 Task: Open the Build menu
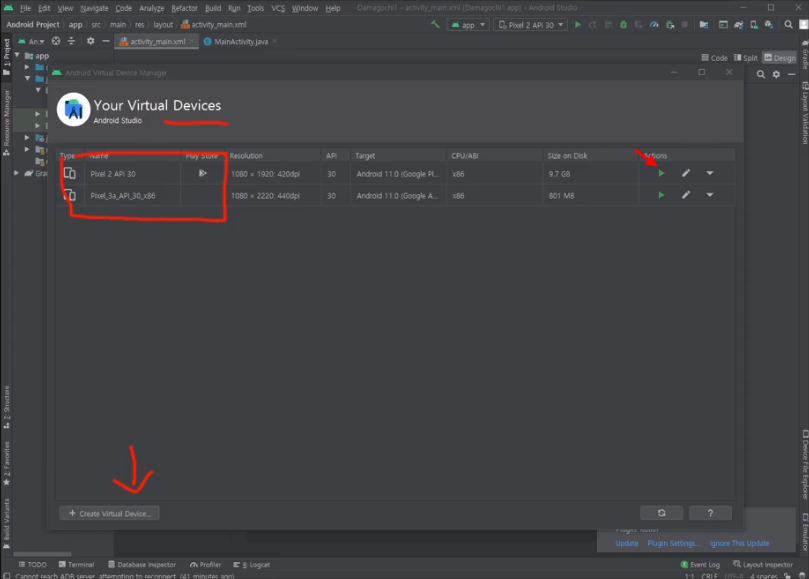(213, 8)
